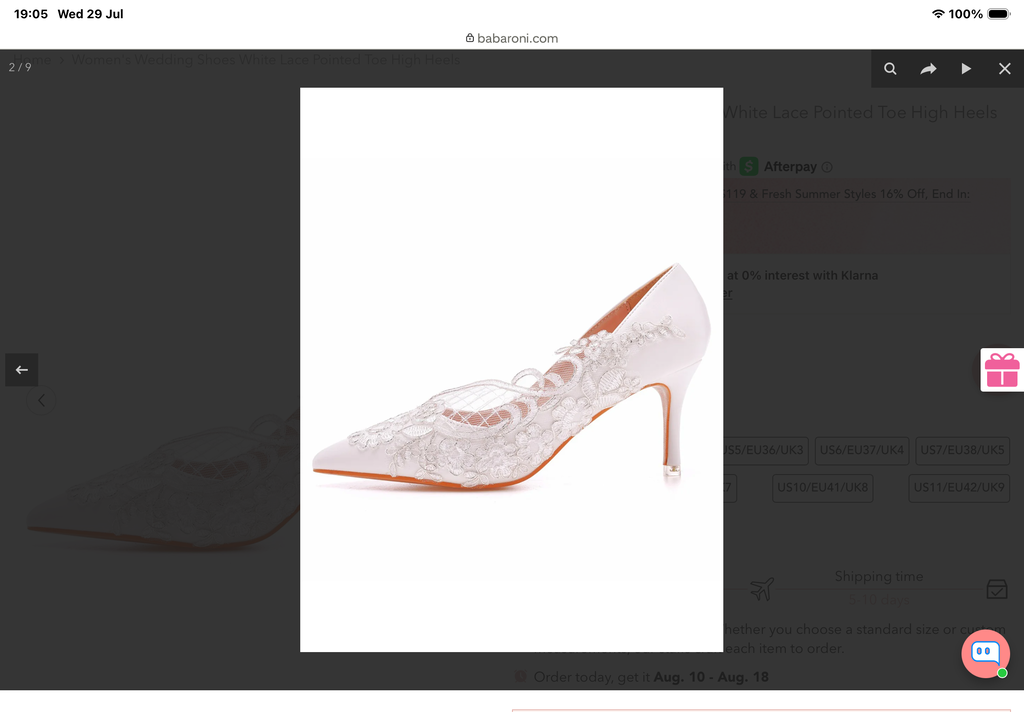Image resolution: width=1024 pixels, height=712 pixels.
Task: Open the breadcrumb link Women's Wedding Shoes
Action: tap(266, 59)
